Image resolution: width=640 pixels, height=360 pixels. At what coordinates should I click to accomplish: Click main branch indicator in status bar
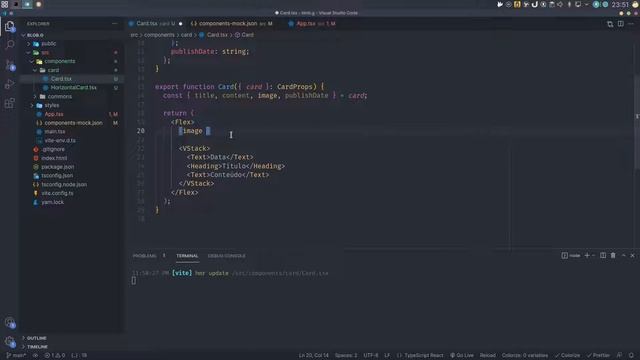click(x=16, y=356)
